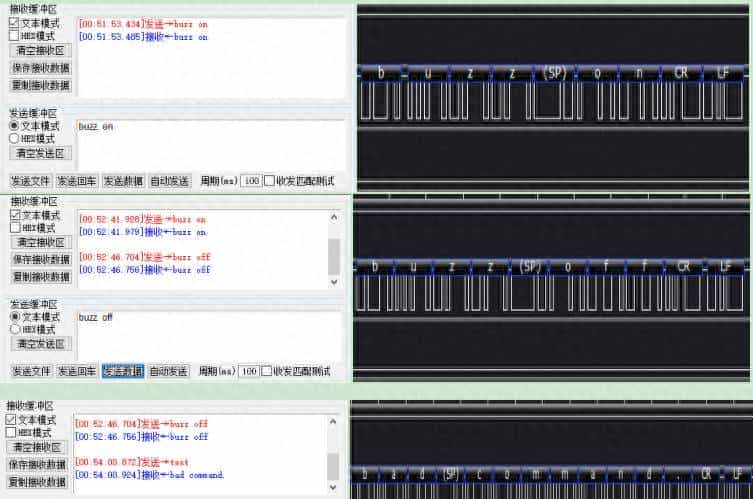Click decoded 'CR' label in 'bad command' waveform
753x499 pixels.
tap(705, 475)
